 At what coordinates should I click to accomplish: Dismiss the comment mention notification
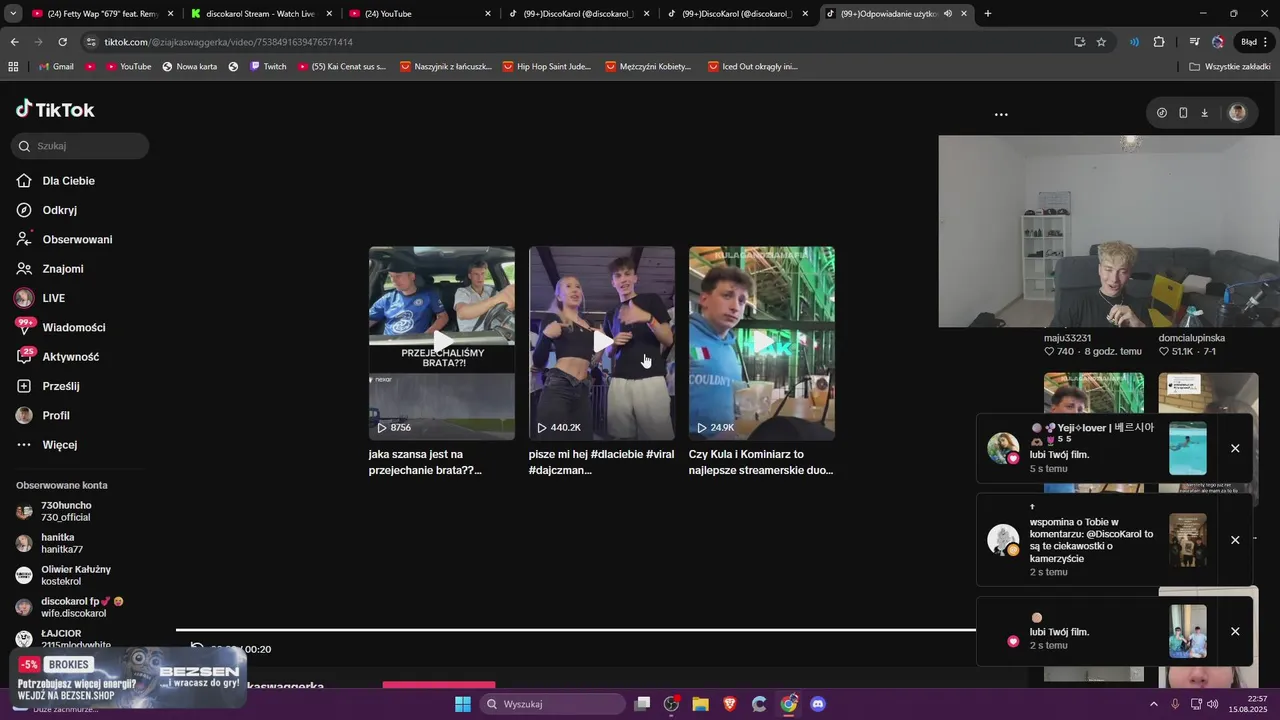tap(1235, 540)
